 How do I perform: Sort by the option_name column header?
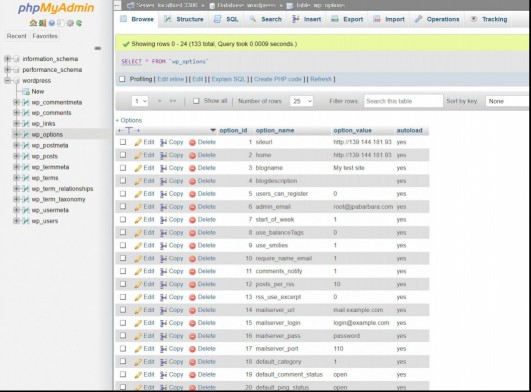(275, 131)
